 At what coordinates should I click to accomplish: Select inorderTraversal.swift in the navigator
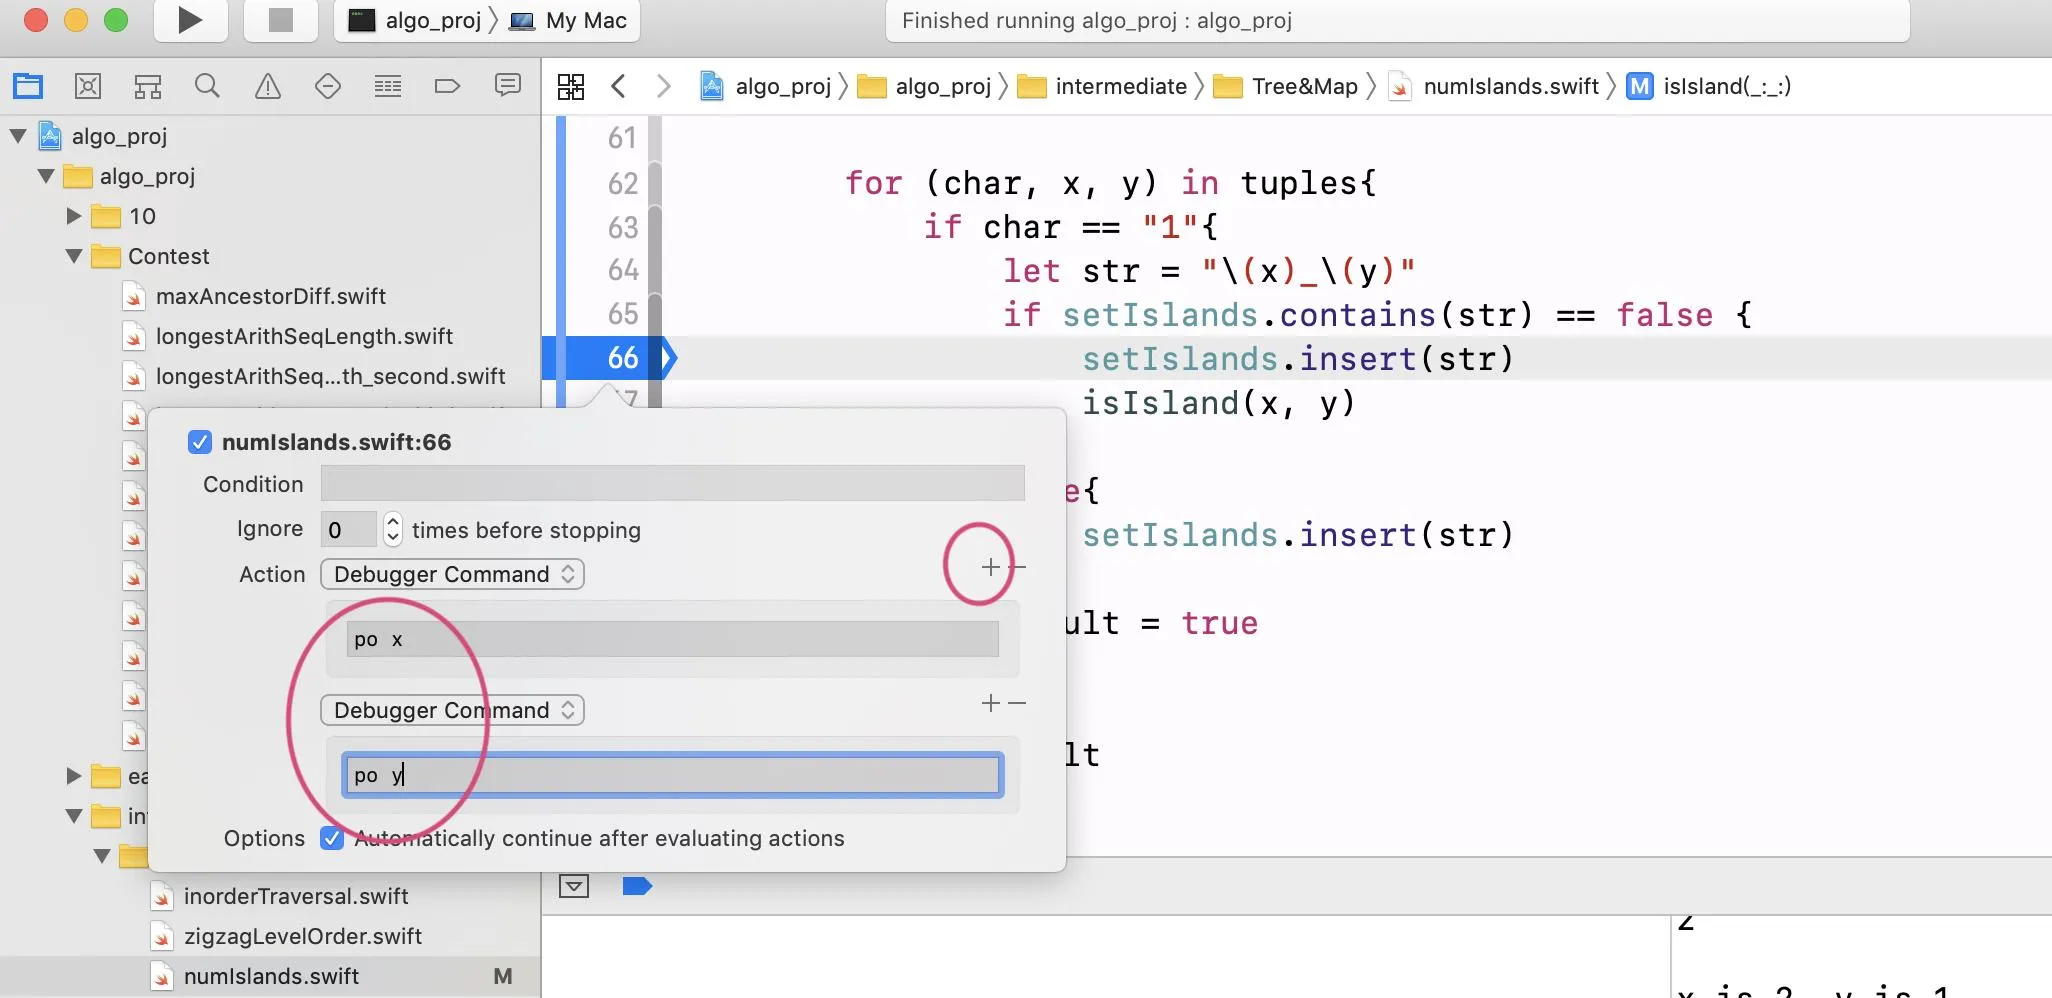pyautogui.click(x=296, y=896)
